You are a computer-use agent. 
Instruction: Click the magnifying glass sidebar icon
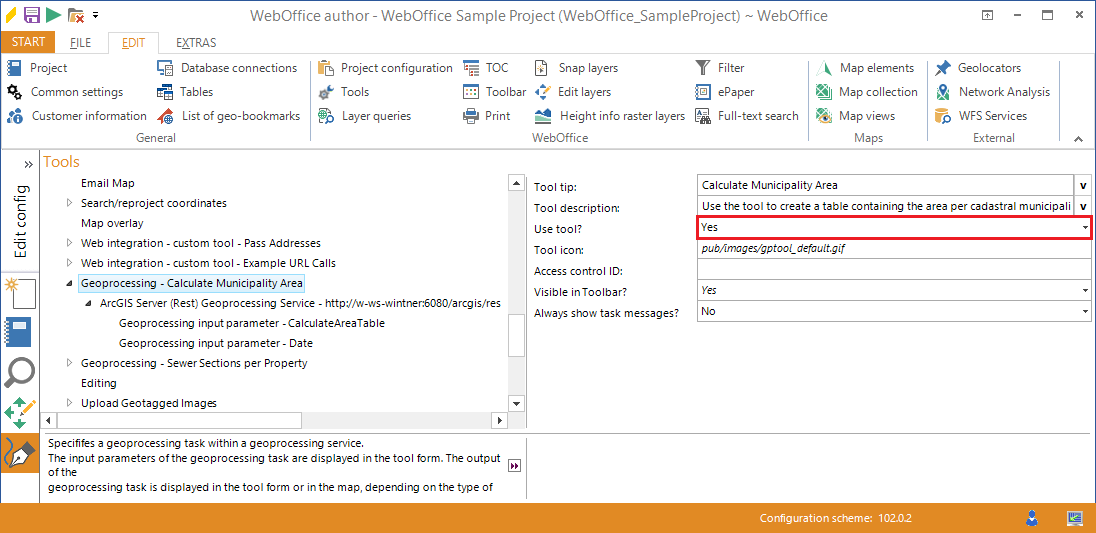coord(20,372)
